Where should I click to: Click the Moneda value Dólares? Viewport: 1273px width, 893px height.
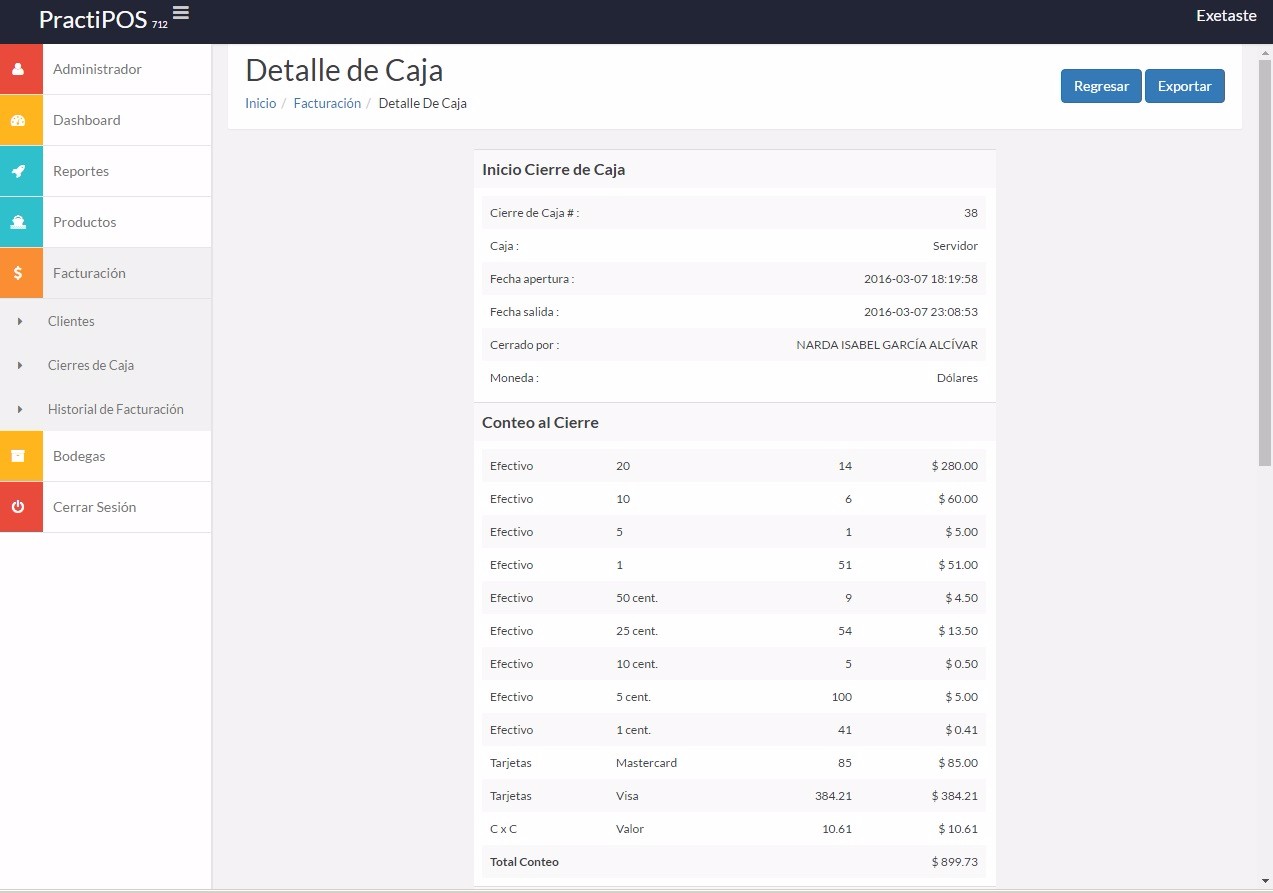point(957,378)
